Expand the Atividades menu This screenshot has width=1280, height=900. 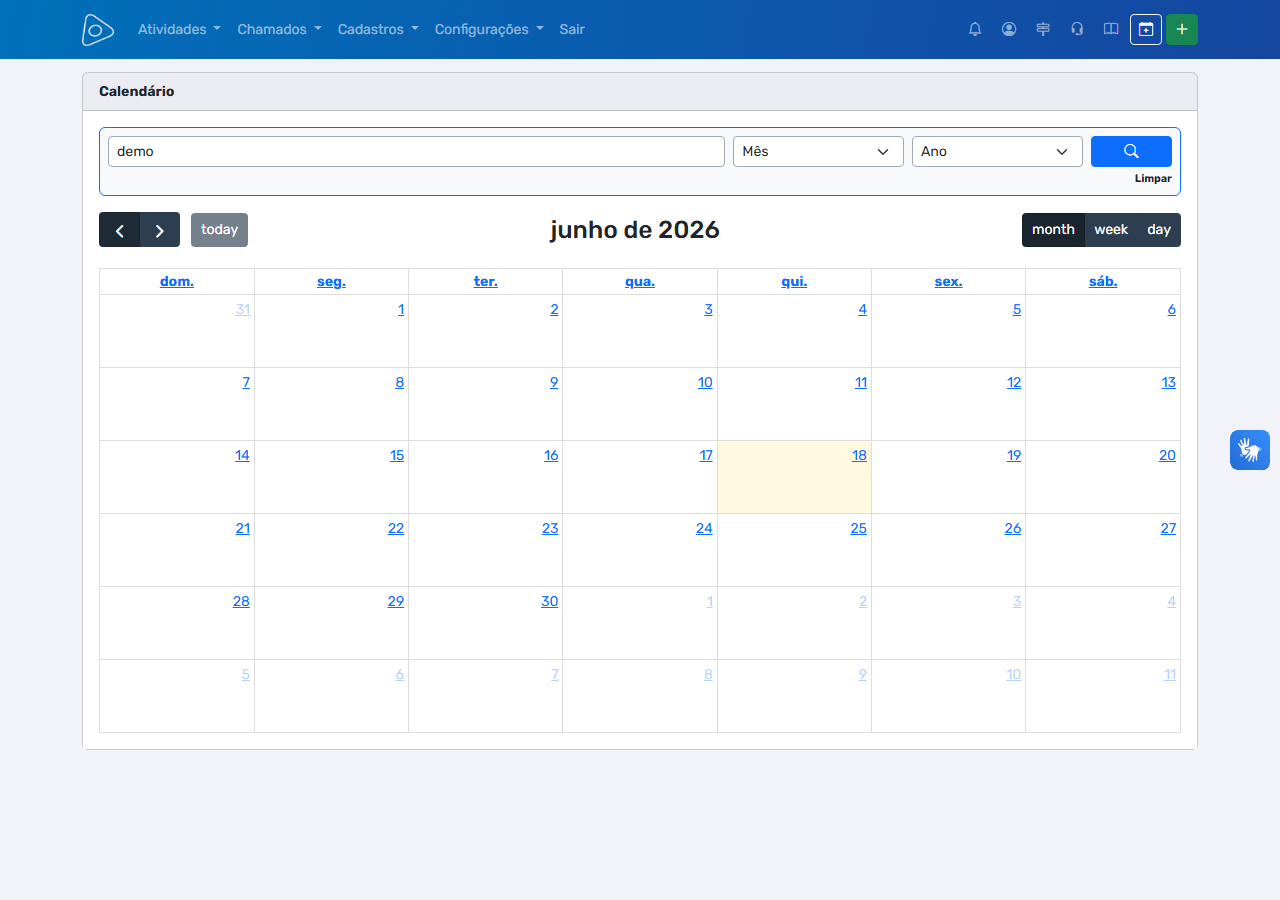coord(179,29)
